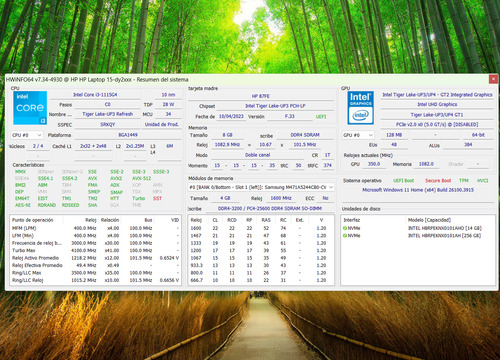
Task: Click the HVCI indicator
Action: click(482, 180)
